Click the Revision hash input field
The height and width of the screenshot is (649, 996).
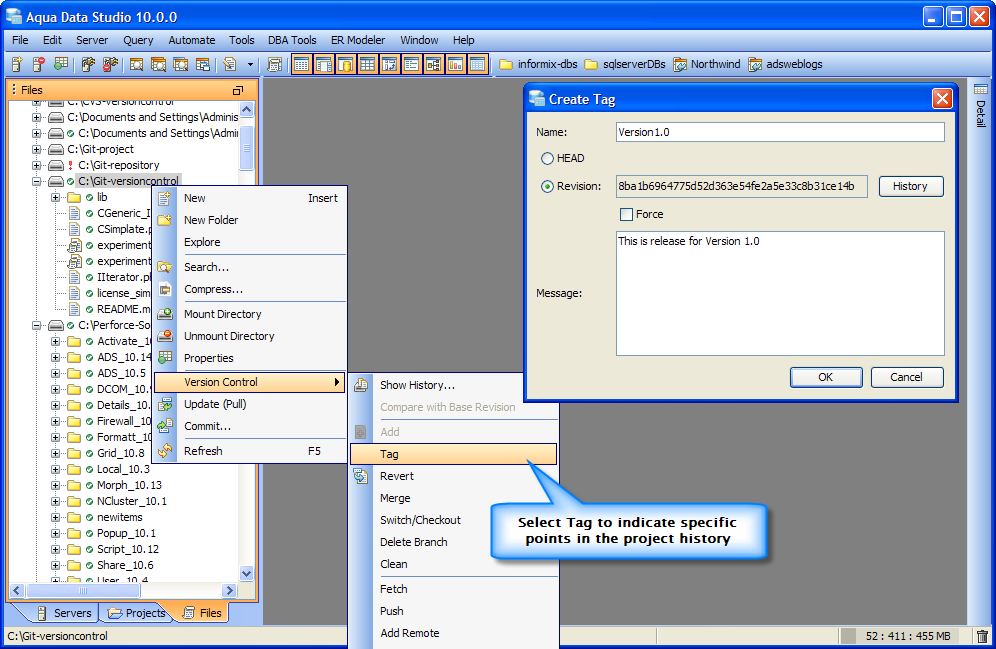[x=742, y=186]
